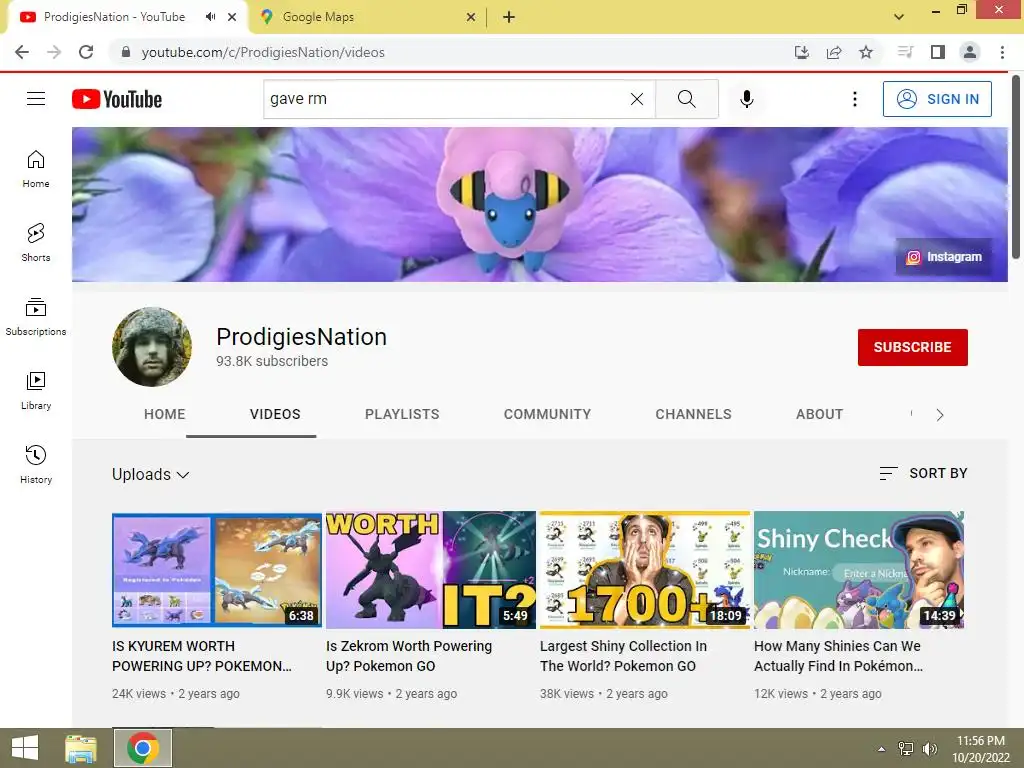Click the taskbar clock and date

point(981,749)
